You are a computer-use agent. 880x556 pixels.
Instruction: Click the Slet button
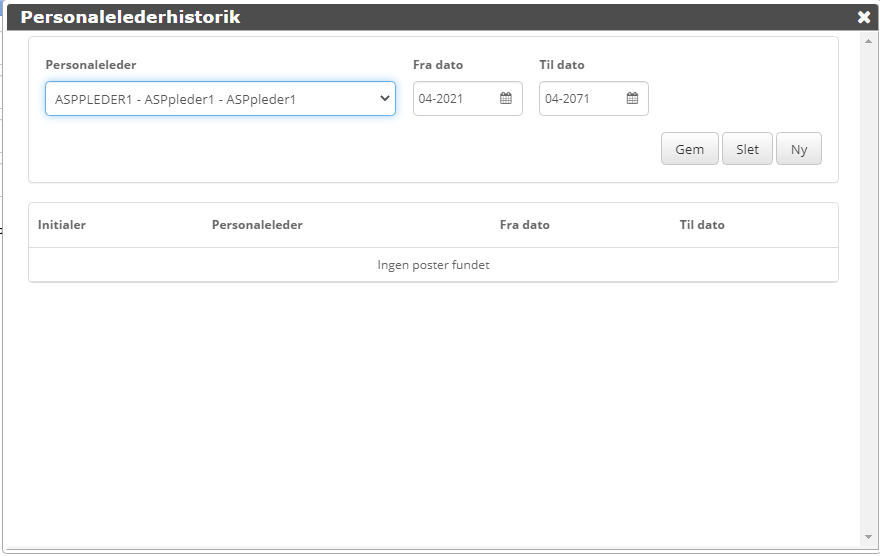pos(747,149)
